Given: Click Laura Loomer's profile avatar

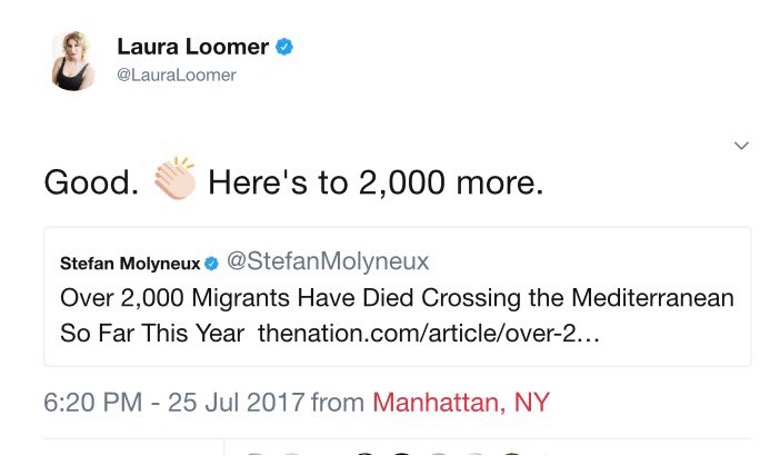Looking at the screenshot, I should [x=72, y=60].
